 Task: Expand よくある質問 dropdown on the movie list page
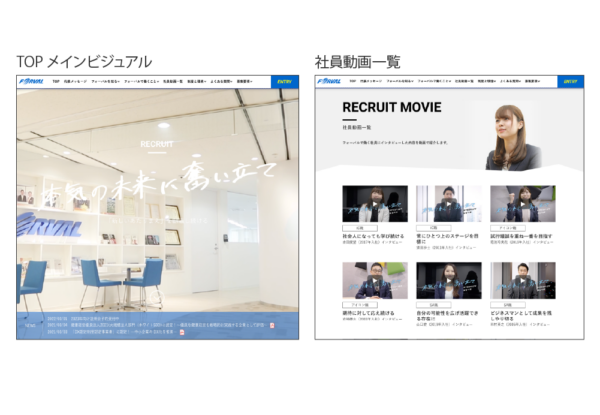click(x=510, y=81)
